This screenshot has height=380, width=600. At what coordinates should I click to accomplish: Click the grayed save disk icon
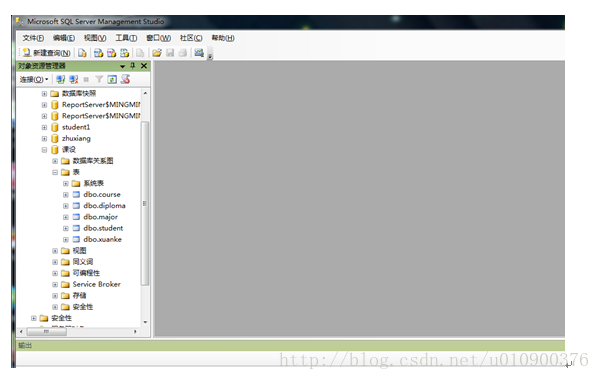(x=170, y=53)
